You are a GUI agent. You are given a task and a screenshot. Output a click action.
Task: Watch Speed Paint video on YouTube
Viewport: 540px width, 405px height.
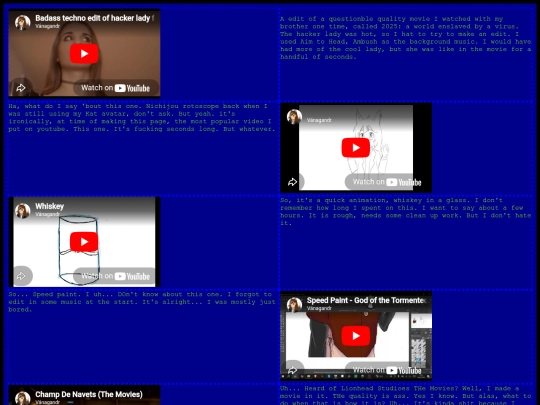[387, 370]
